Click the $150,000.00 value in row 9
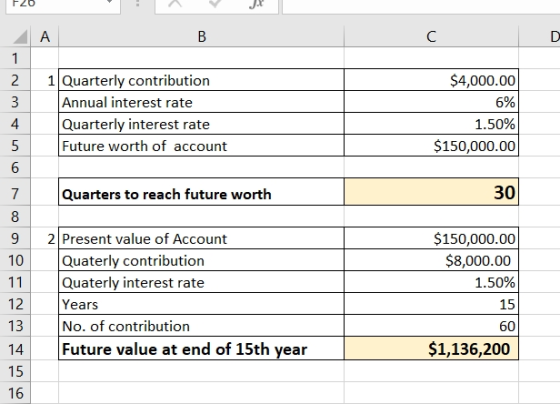This screenshot has width=560, height=404. click(431, 238)
